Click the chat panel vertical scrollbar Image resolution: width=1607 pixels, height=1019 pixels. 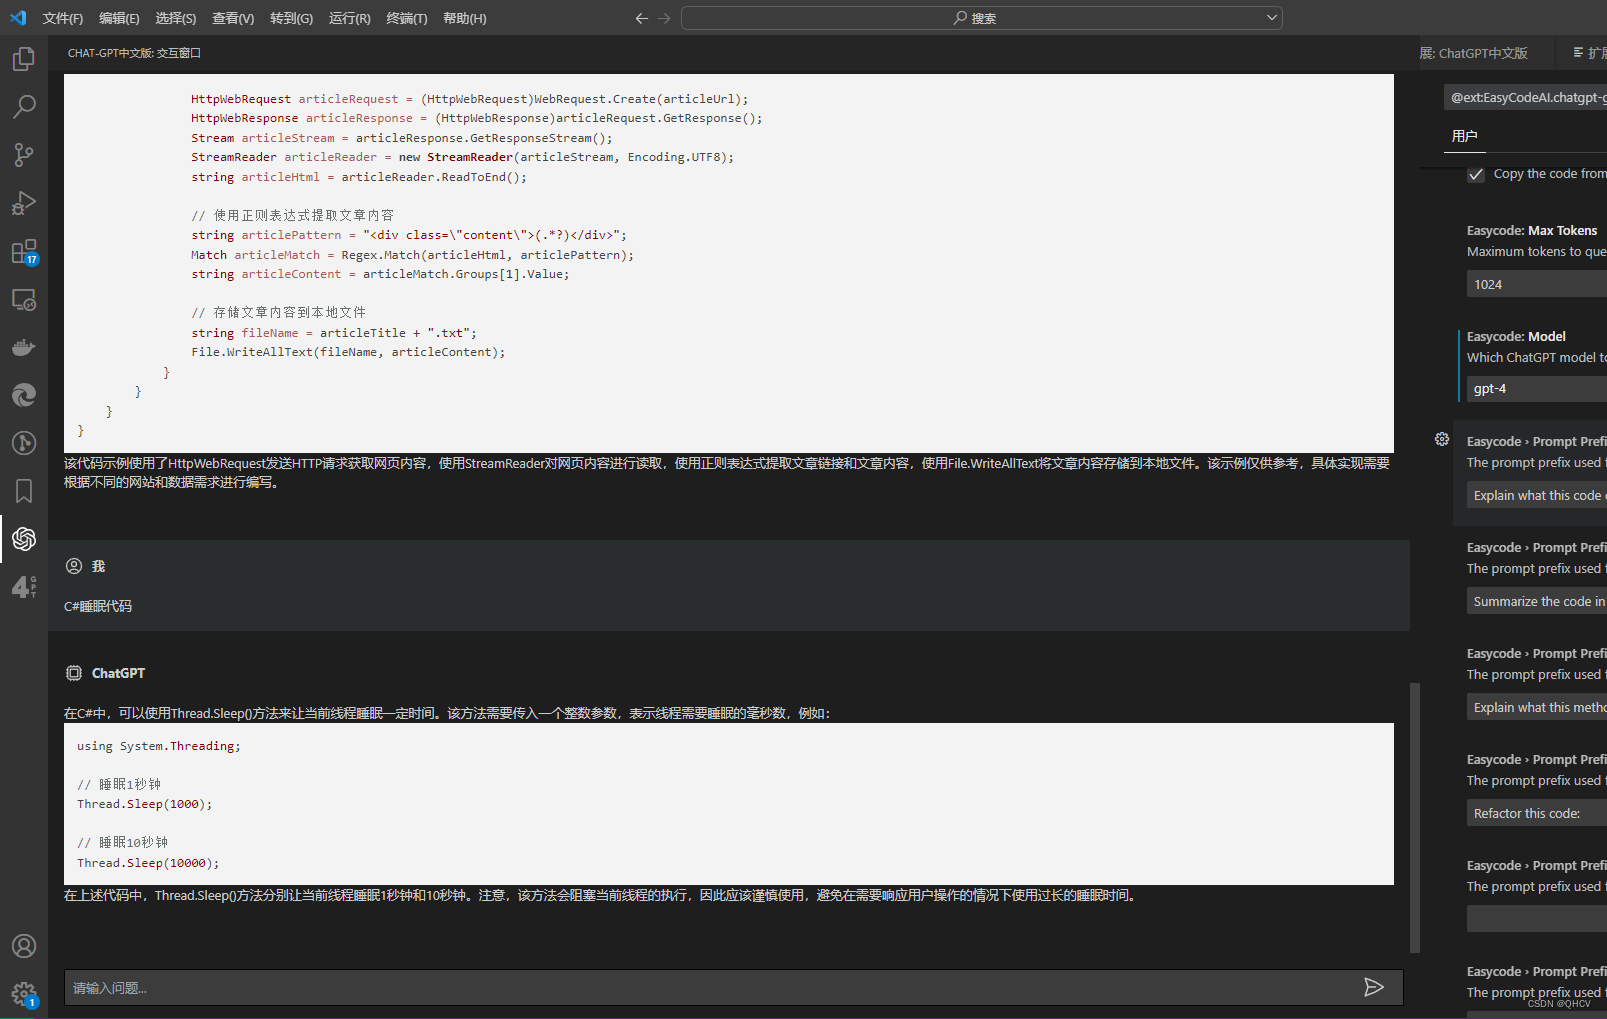click(1414, 817)
